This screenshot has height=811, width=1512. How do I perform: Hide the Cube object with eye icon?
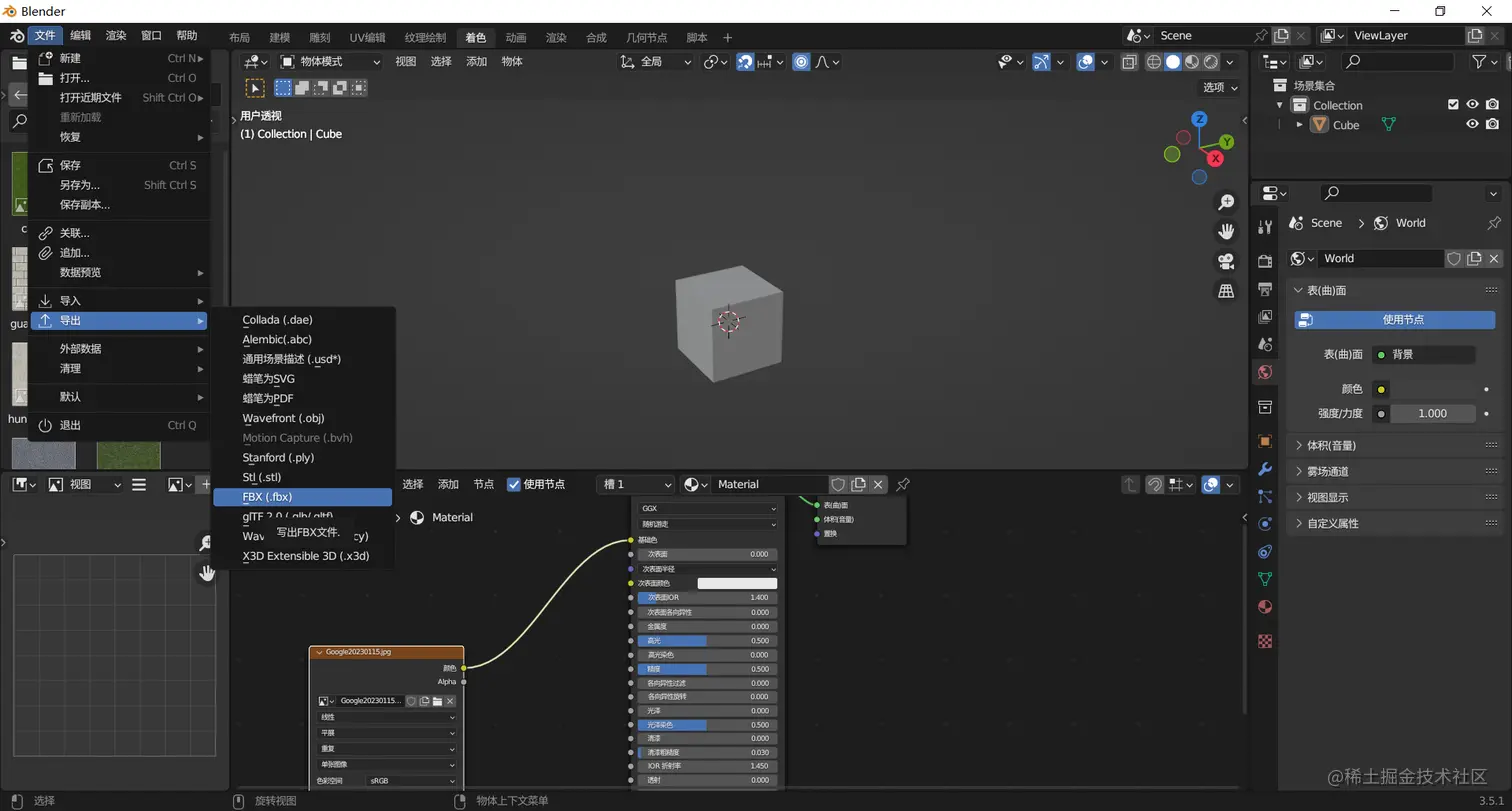1472,125
